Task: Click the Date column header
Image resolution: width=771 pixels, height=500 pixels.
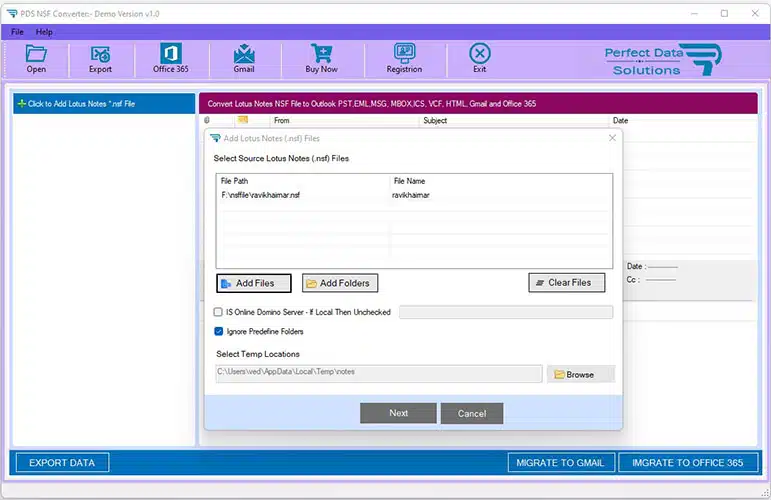Action: click(x=621, y=120)
